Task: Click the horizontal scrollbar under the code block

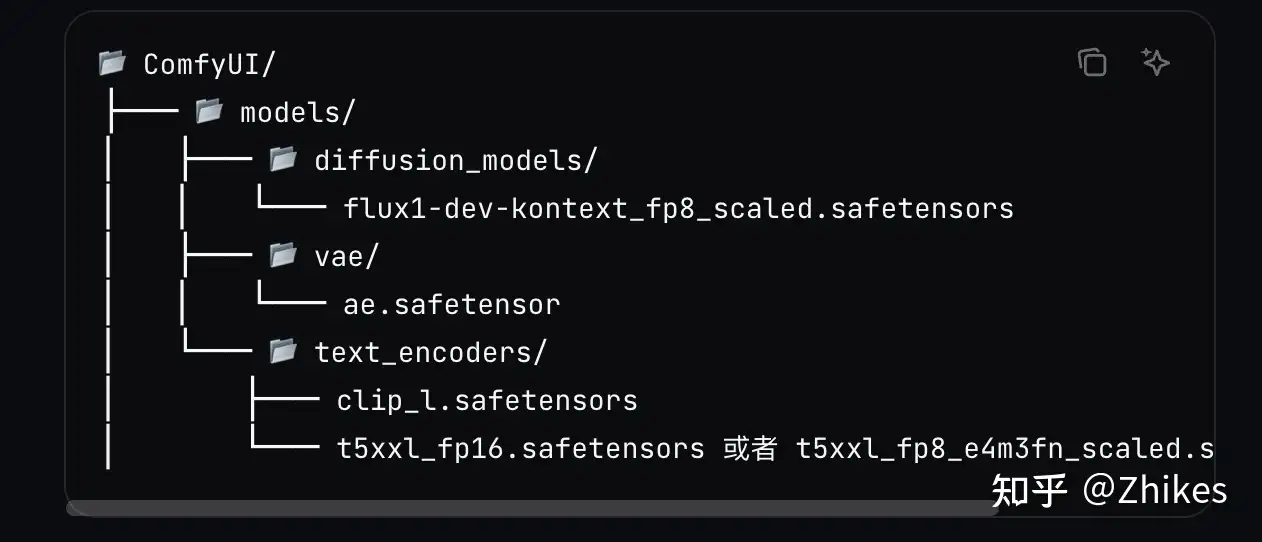Action: tap(530, 508)
